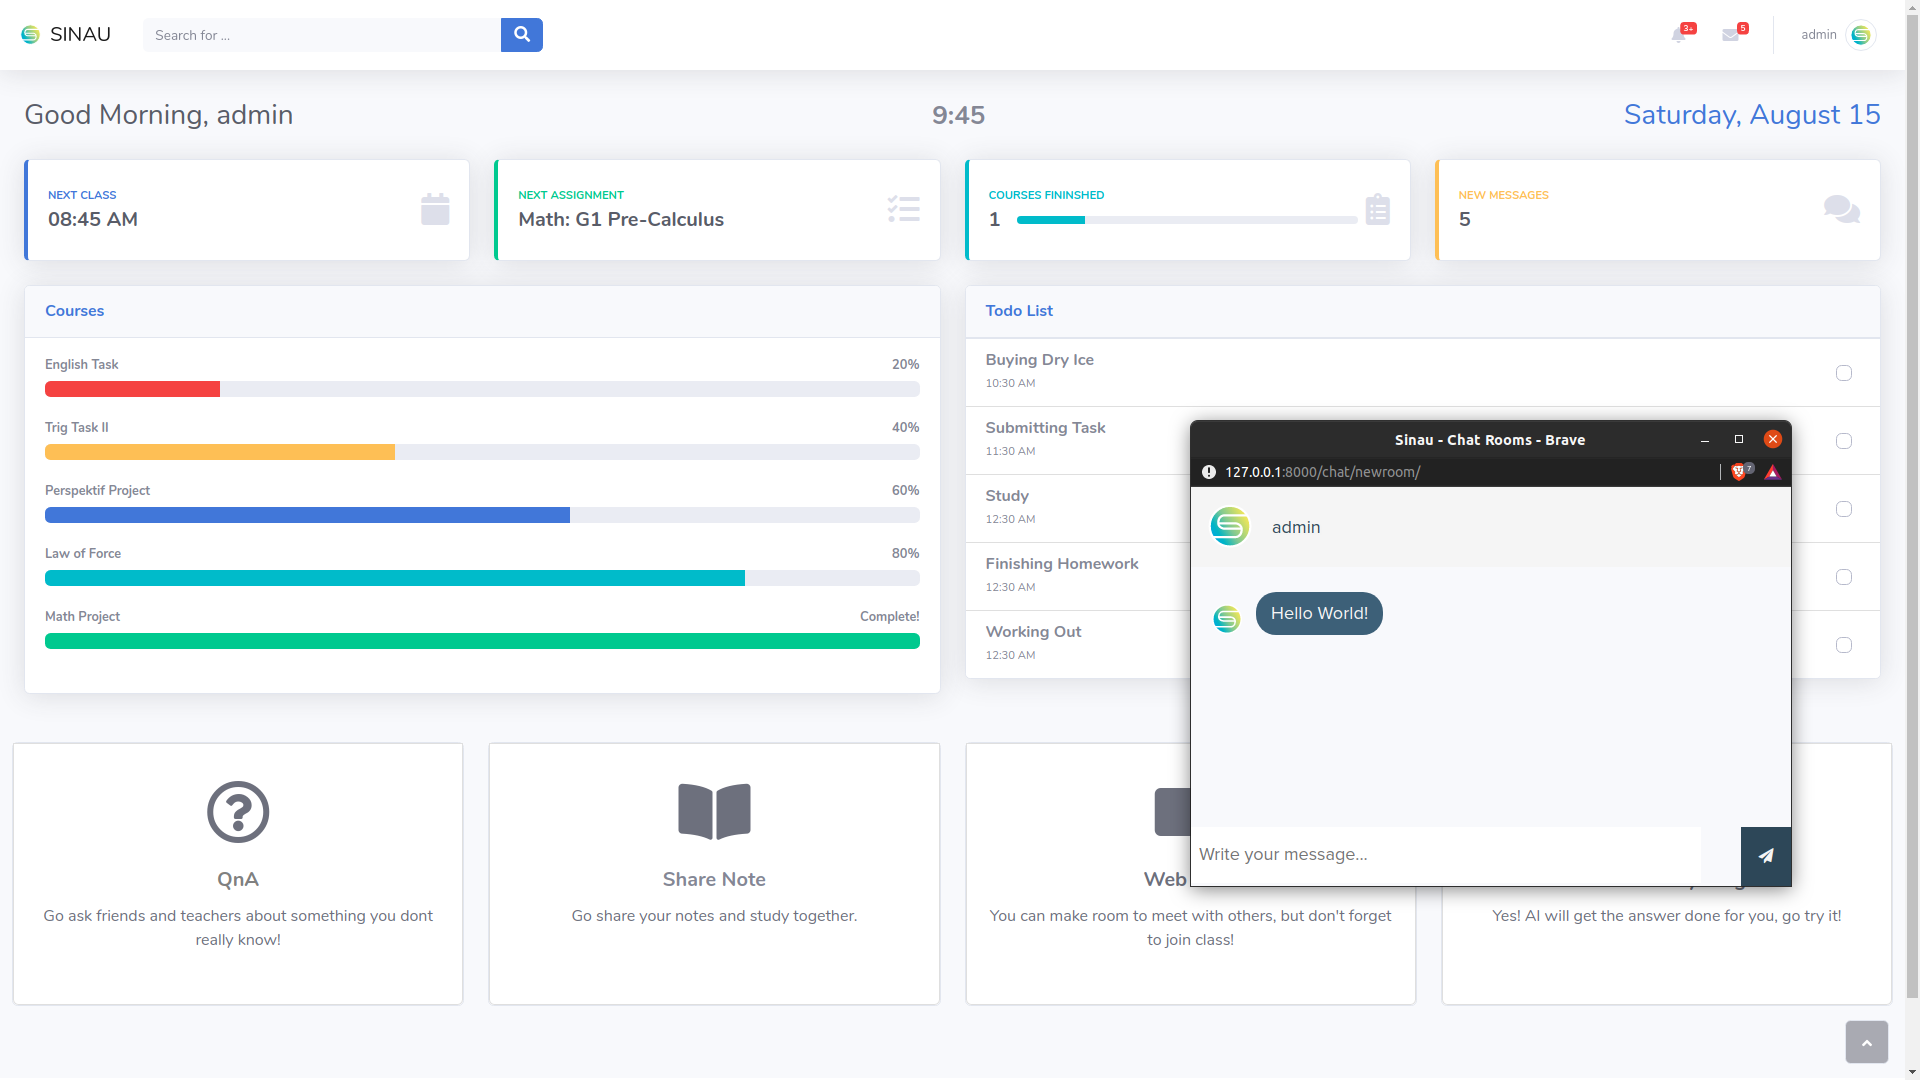Toggle the Working Out checkbox
Screen dimensions: 1920x1080
(1844, 645)
